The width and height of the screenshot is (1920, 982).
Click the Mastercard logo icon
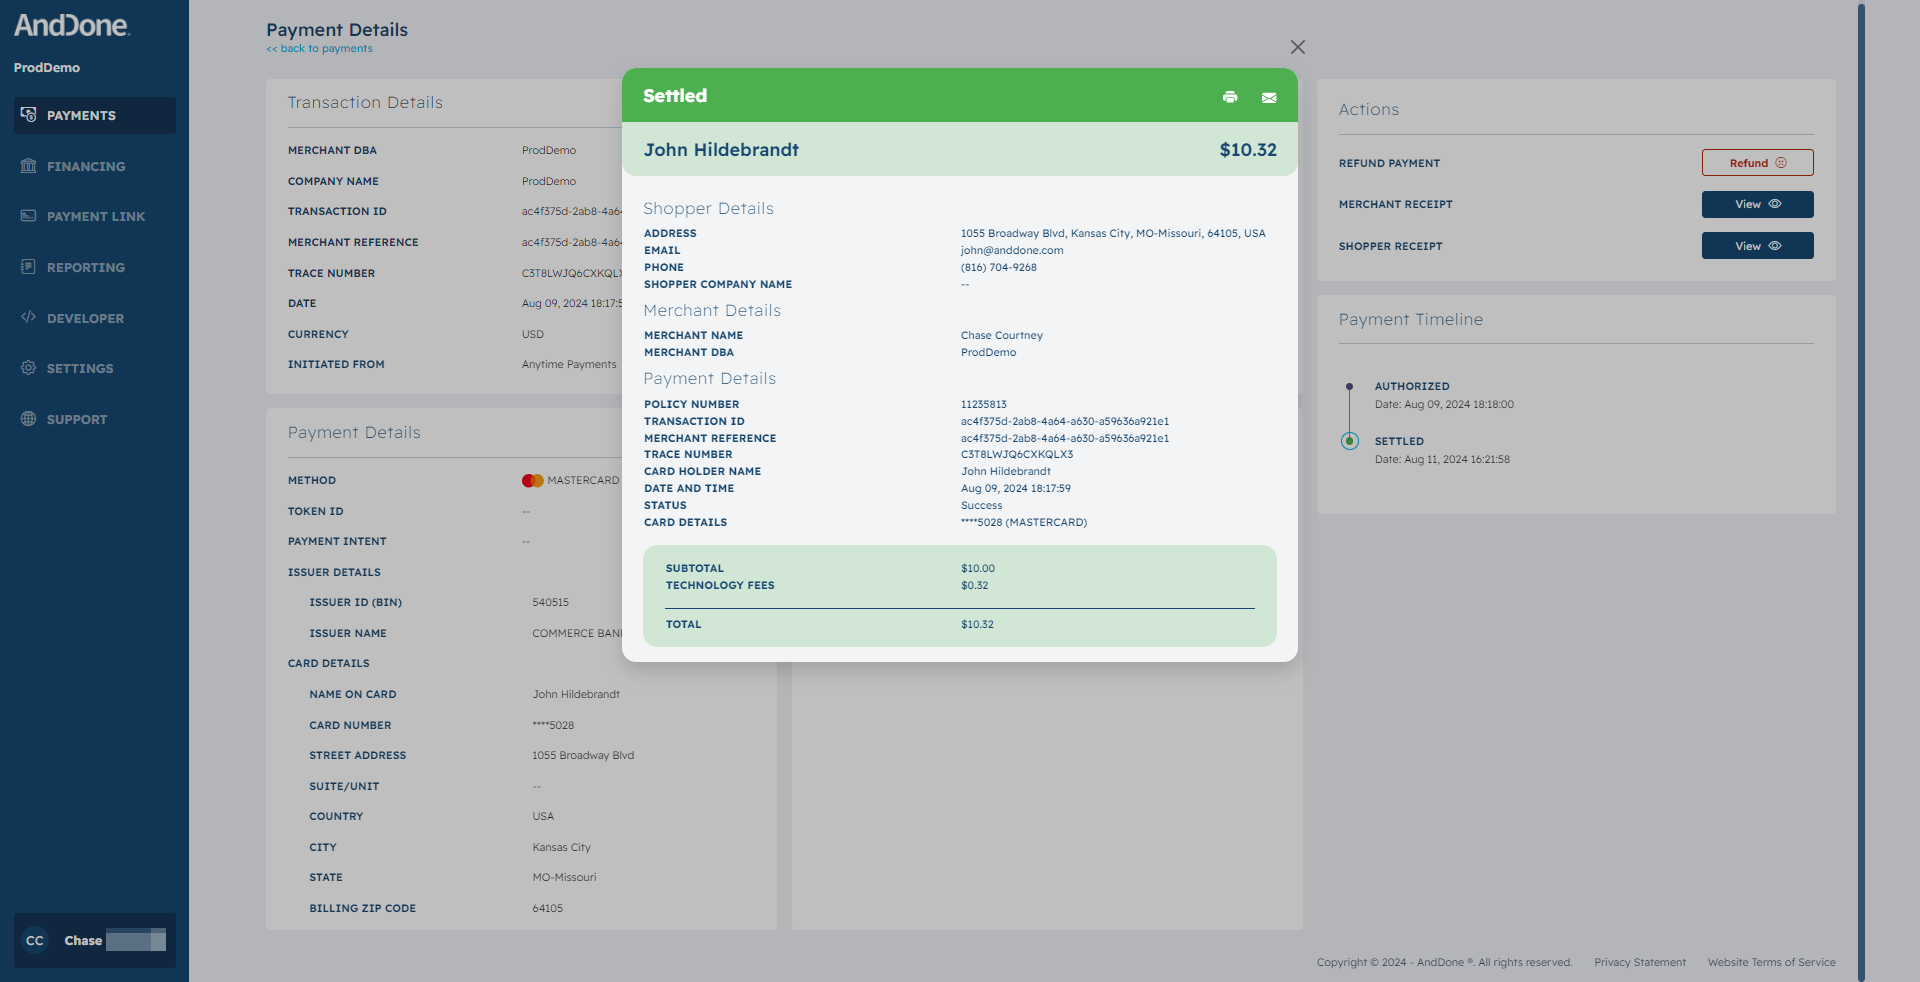[532, 481]
